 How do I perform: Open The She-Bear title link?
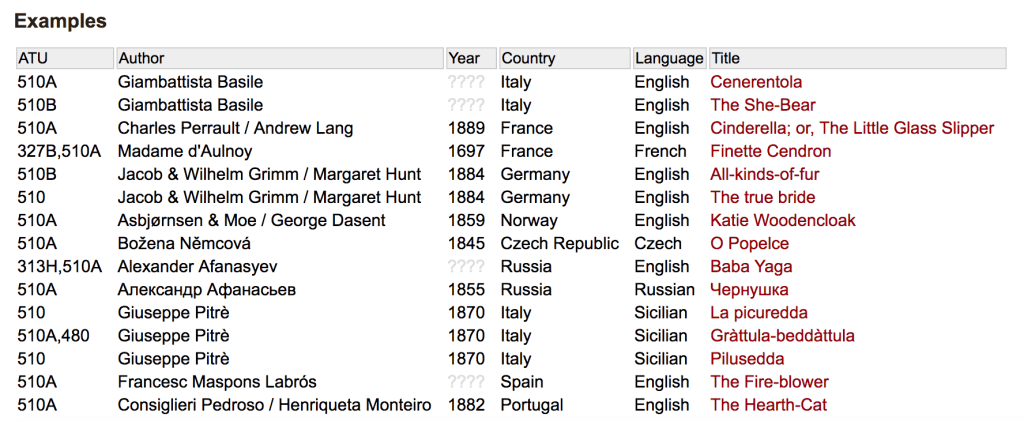(762, 105)
